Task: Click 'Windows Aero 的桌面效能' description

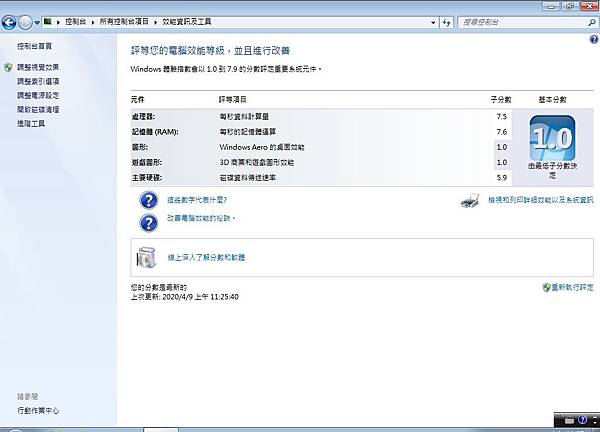Action: [x=262, y=147]
